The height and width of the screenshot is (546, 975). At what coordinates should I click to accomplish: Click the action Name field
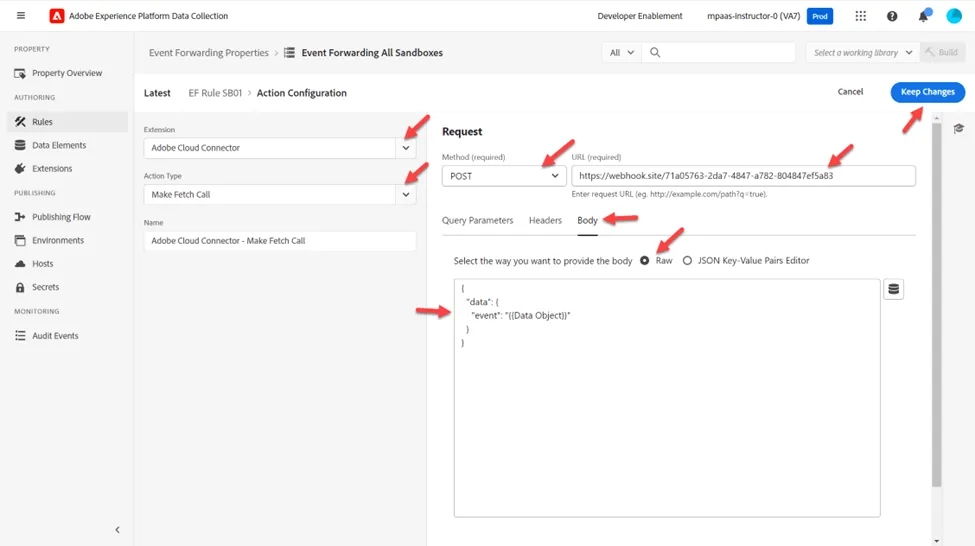(280, 241)
